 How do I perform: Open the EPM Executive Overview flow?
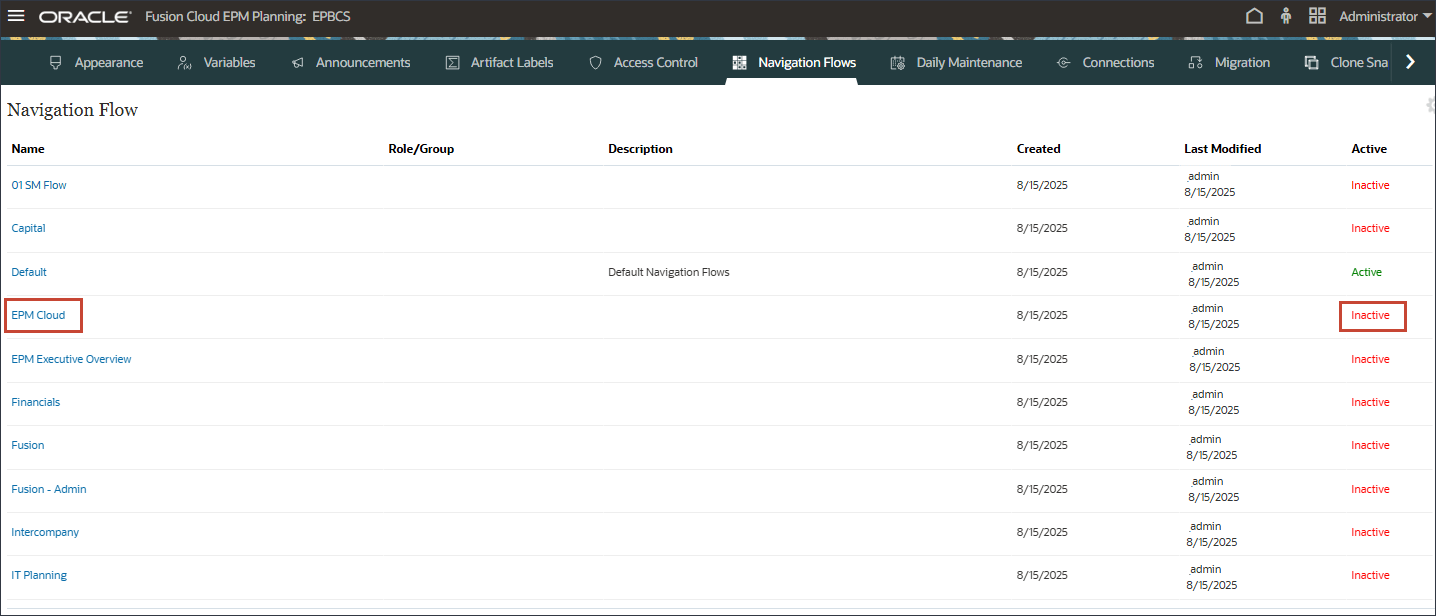[71, 359]
